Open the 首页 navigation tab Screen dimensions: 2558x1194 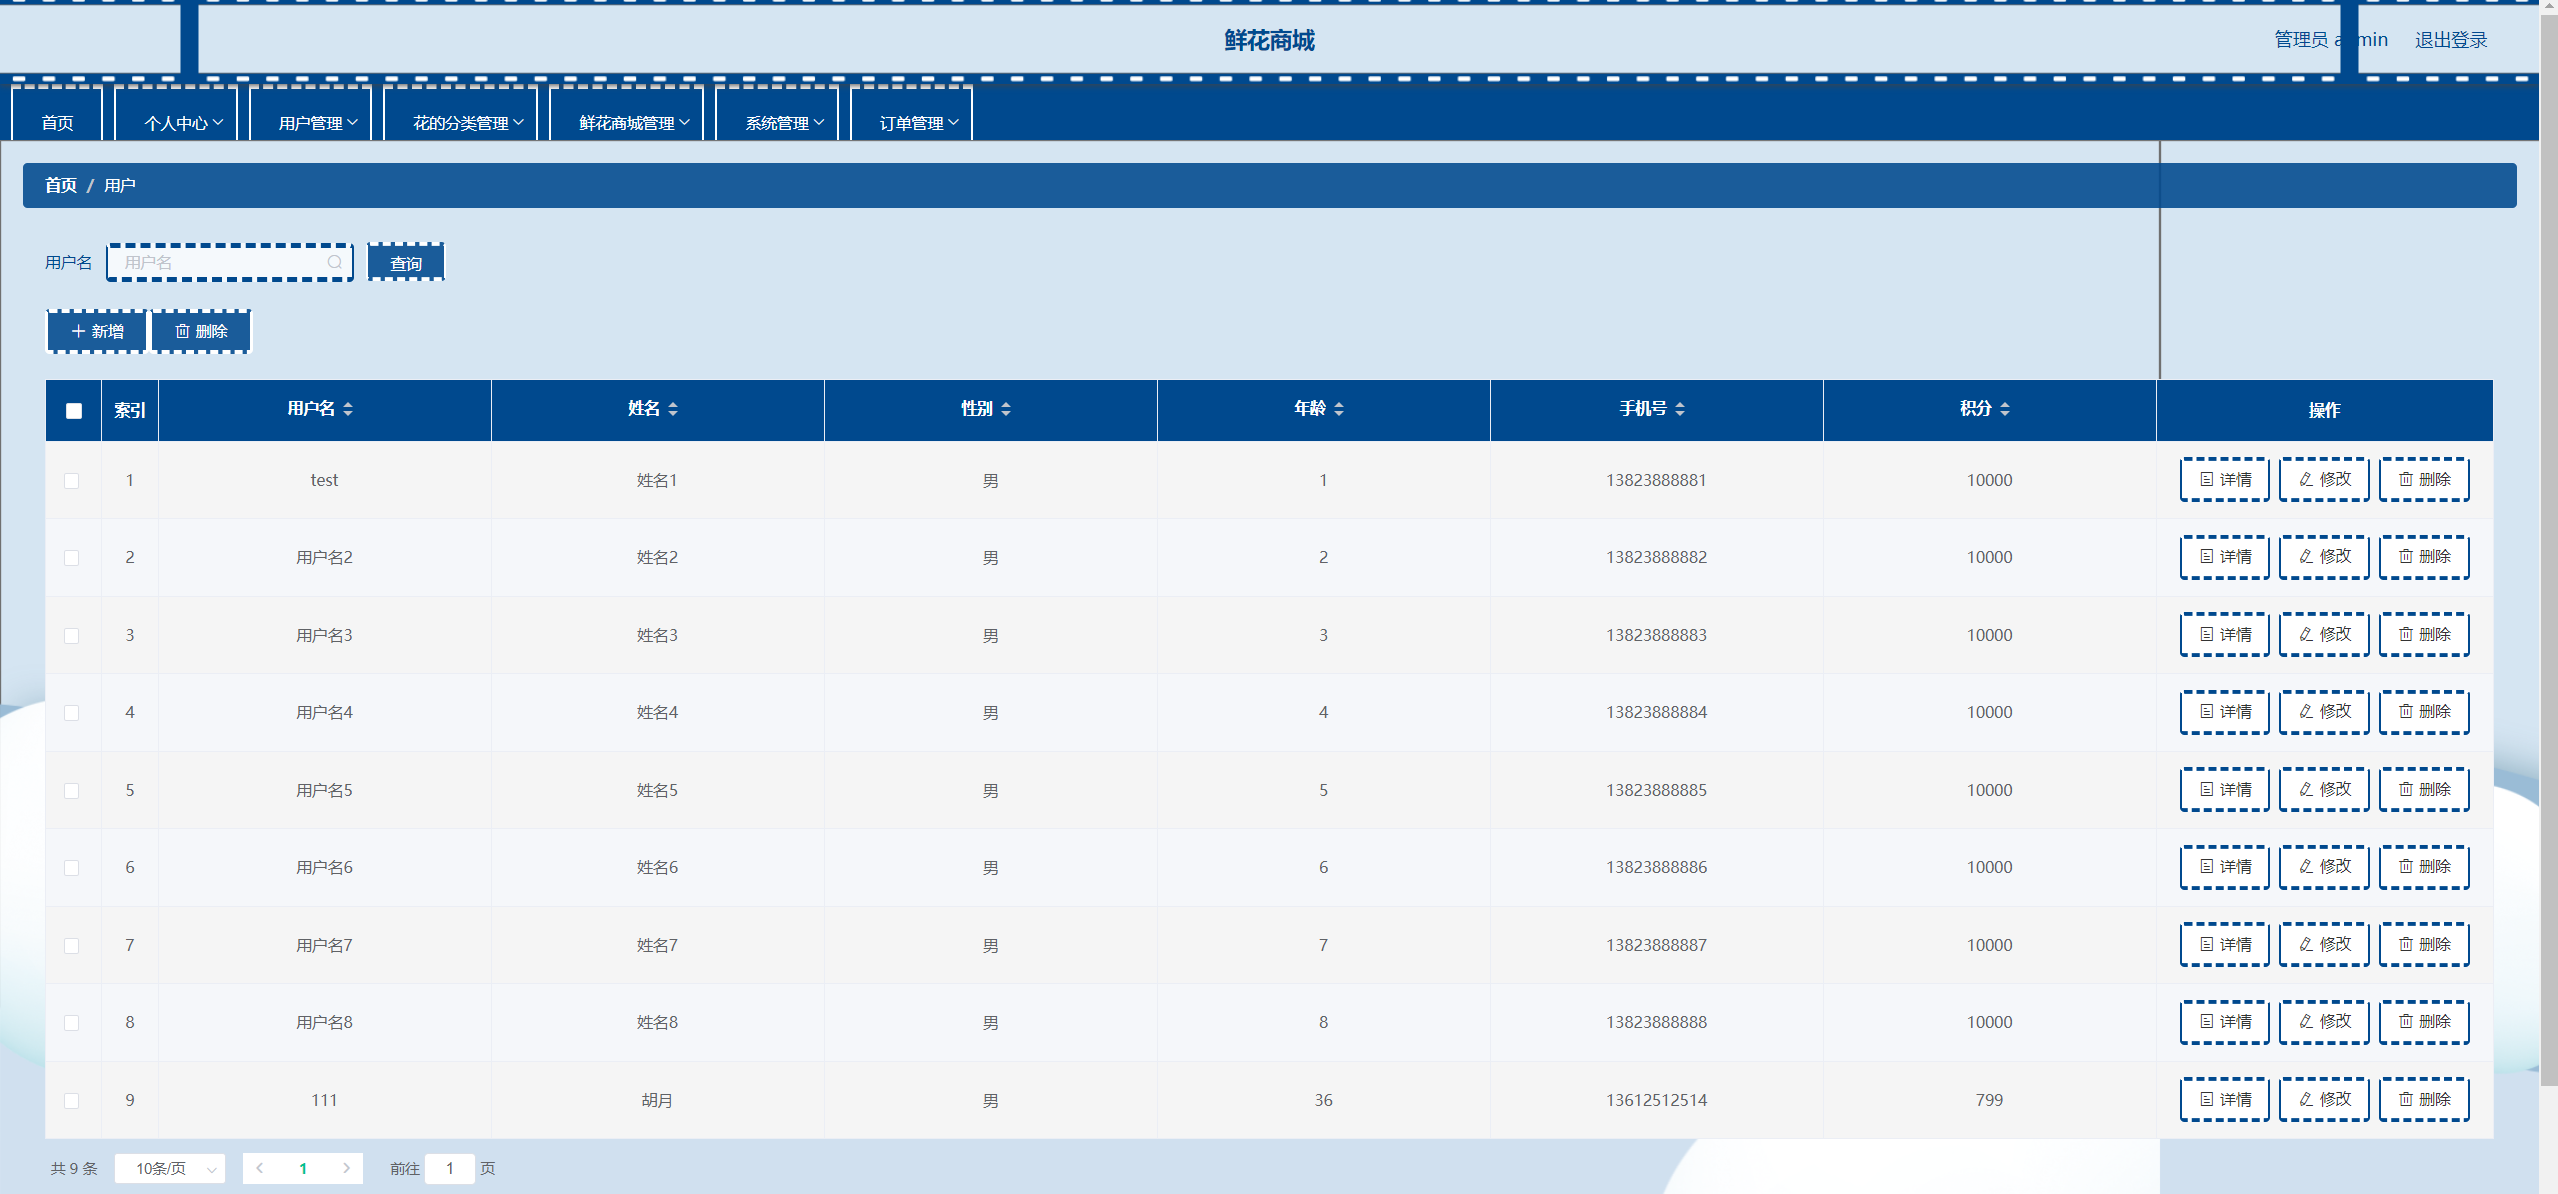(57, 123)
